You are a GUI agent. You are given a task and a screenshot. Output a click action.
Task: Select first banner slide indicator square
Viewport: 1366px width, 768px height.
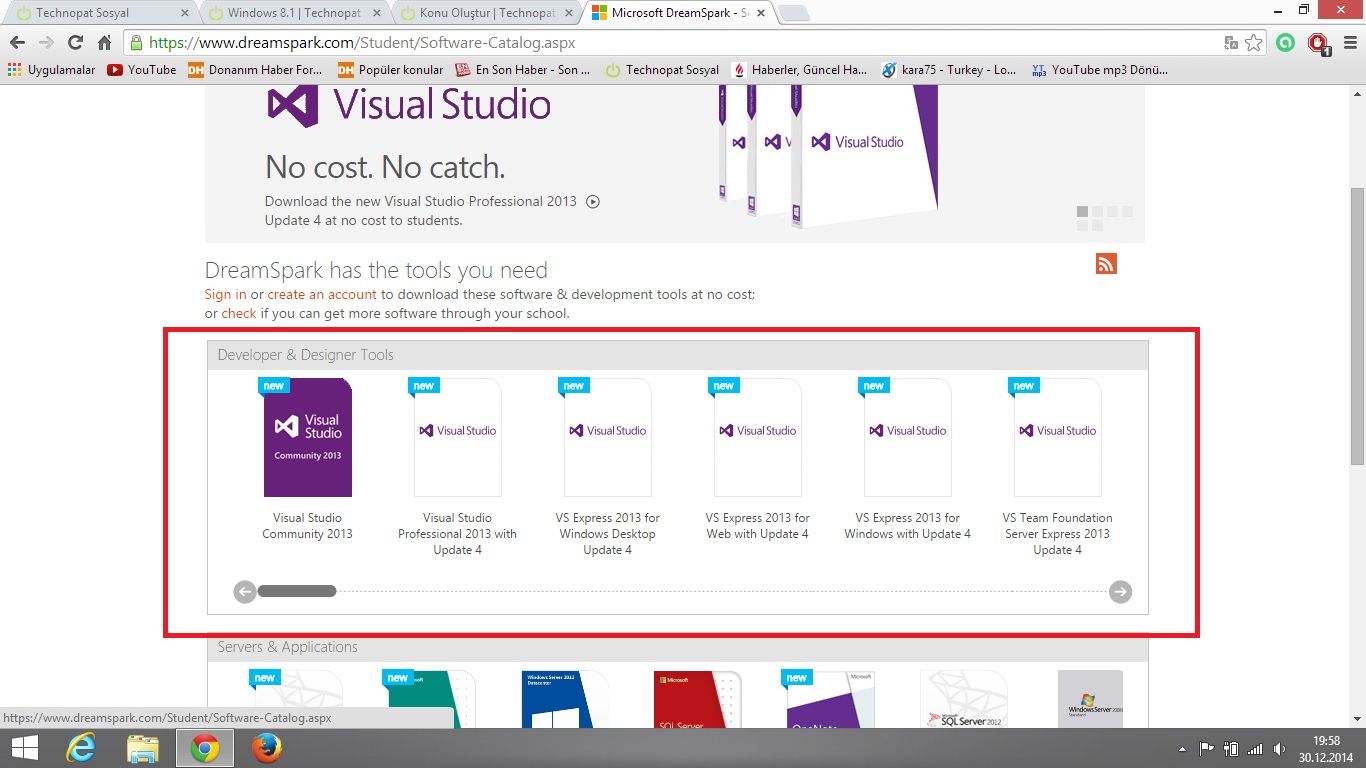click(1082, 212)
